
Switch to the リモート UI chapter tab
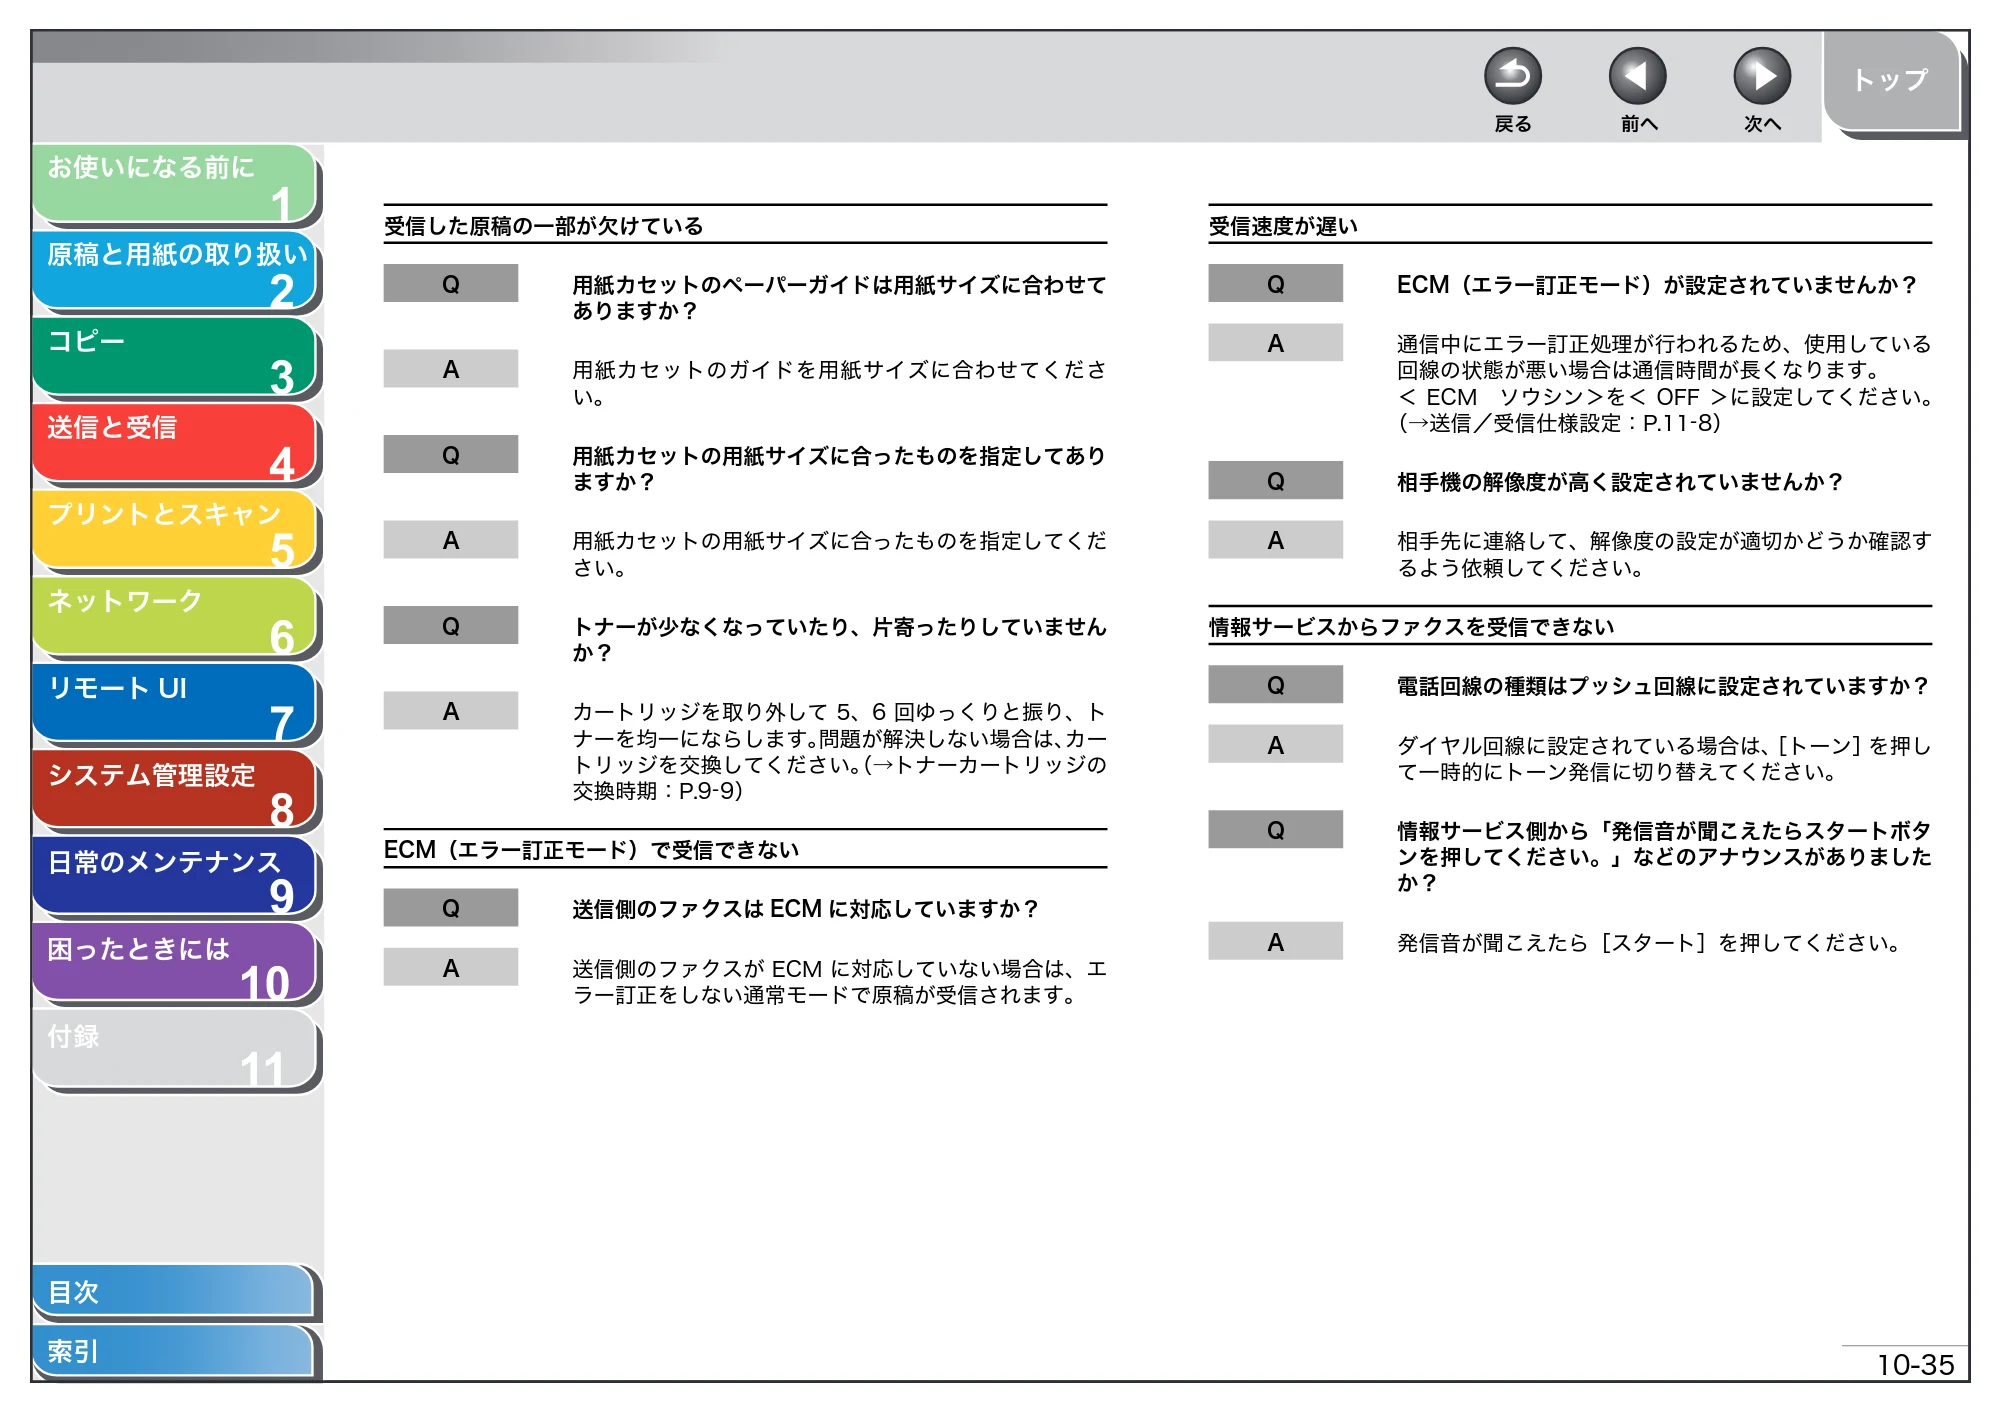175,705
